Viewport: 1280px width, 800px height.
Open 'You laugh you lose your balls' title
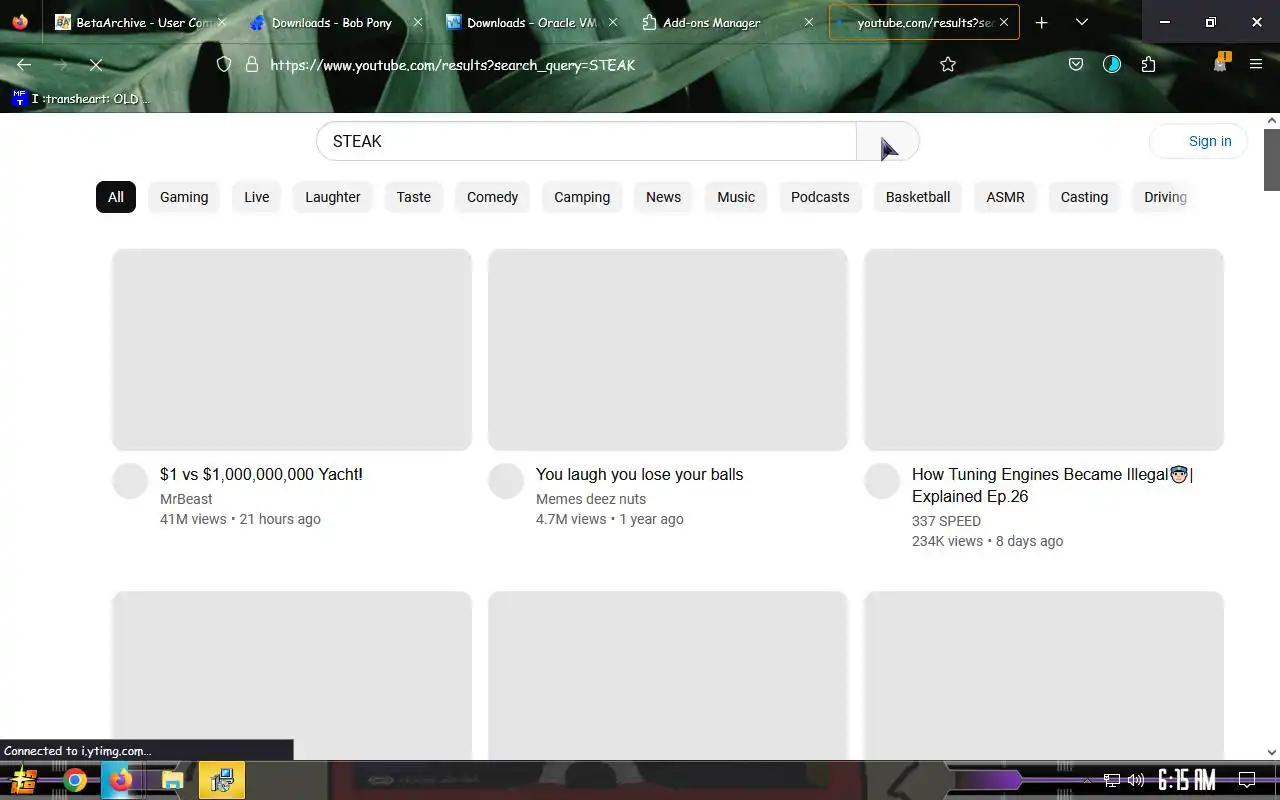pyautogui.click(x=640, y=475)
